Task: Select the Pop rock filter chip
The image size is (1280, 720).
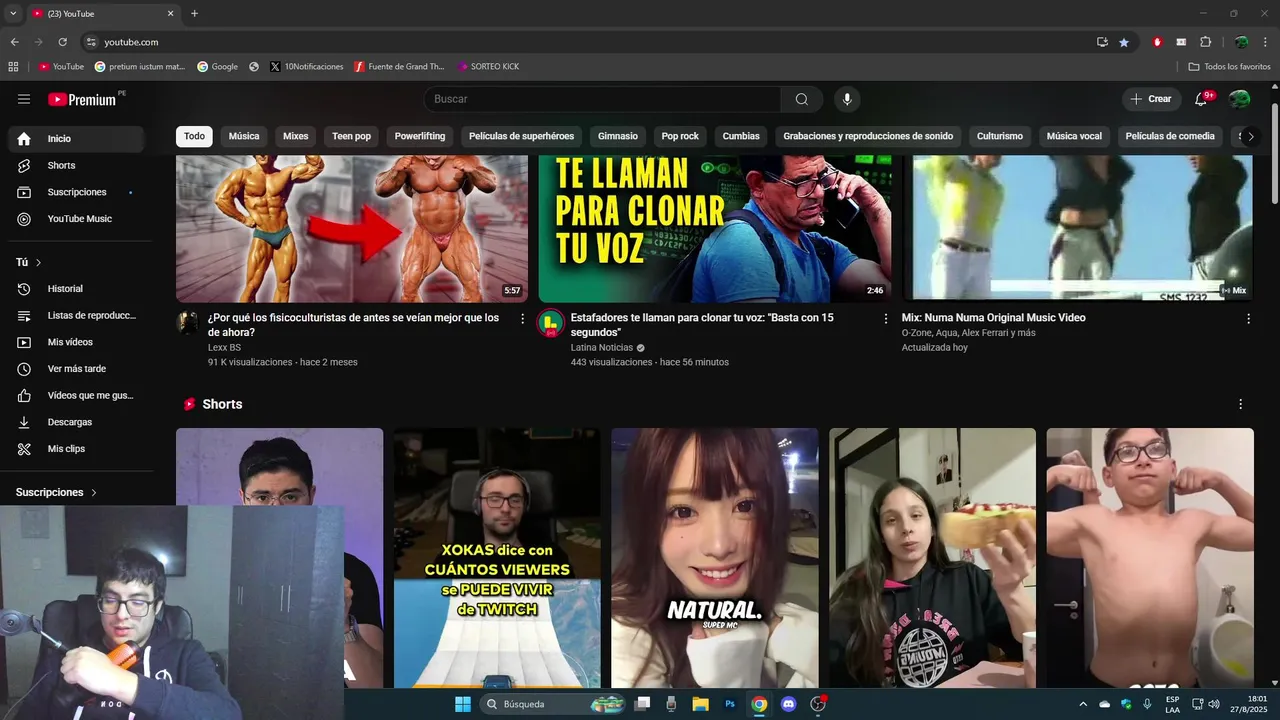Action: coord(680,136)
